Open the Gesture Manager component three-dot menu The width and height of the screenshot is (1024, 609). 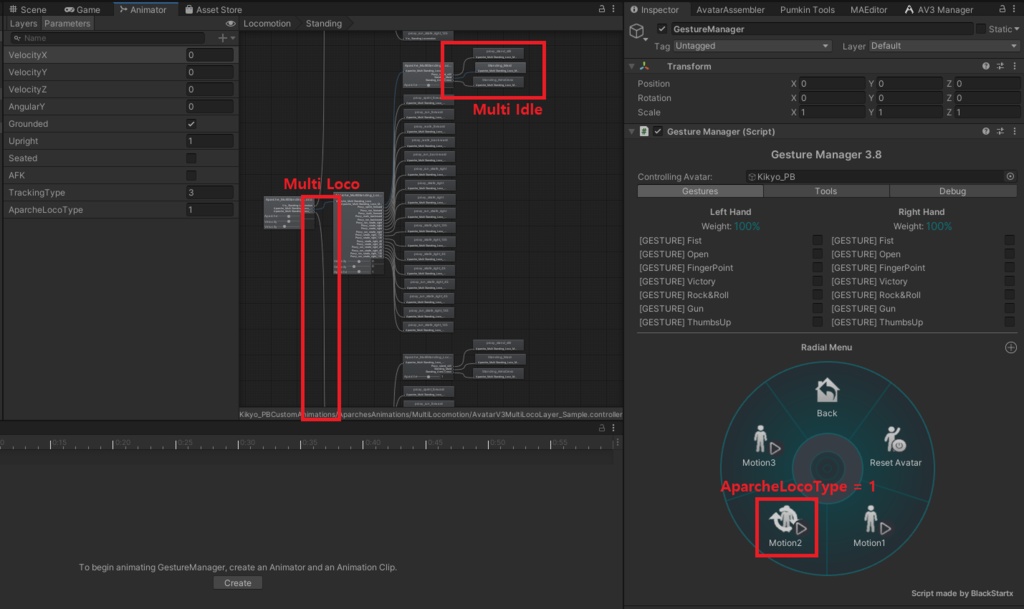1015,131
